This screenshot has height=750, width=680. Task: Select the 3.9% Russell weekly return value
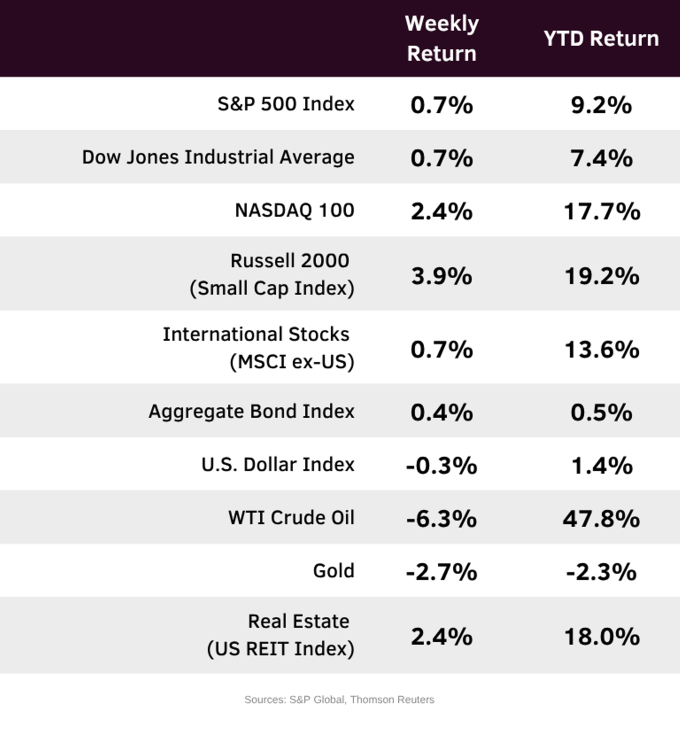pyautogui.click(x=441, y=276)
